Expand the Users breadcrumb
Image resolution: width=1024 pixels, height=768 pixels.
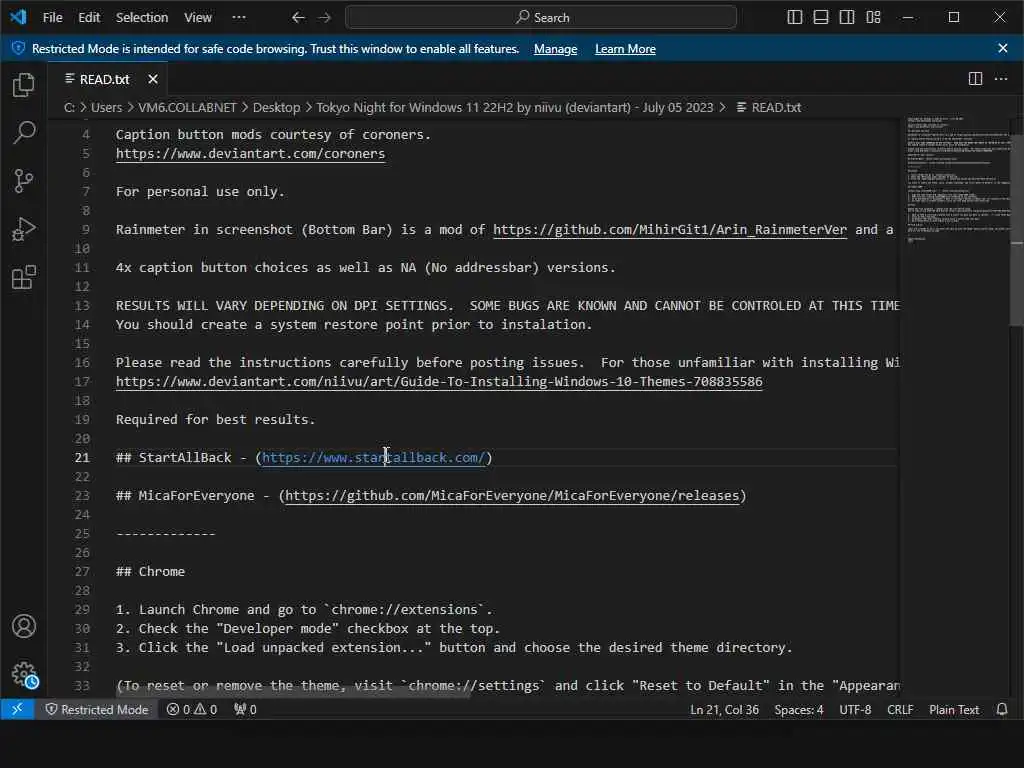[x=106, y=107]
